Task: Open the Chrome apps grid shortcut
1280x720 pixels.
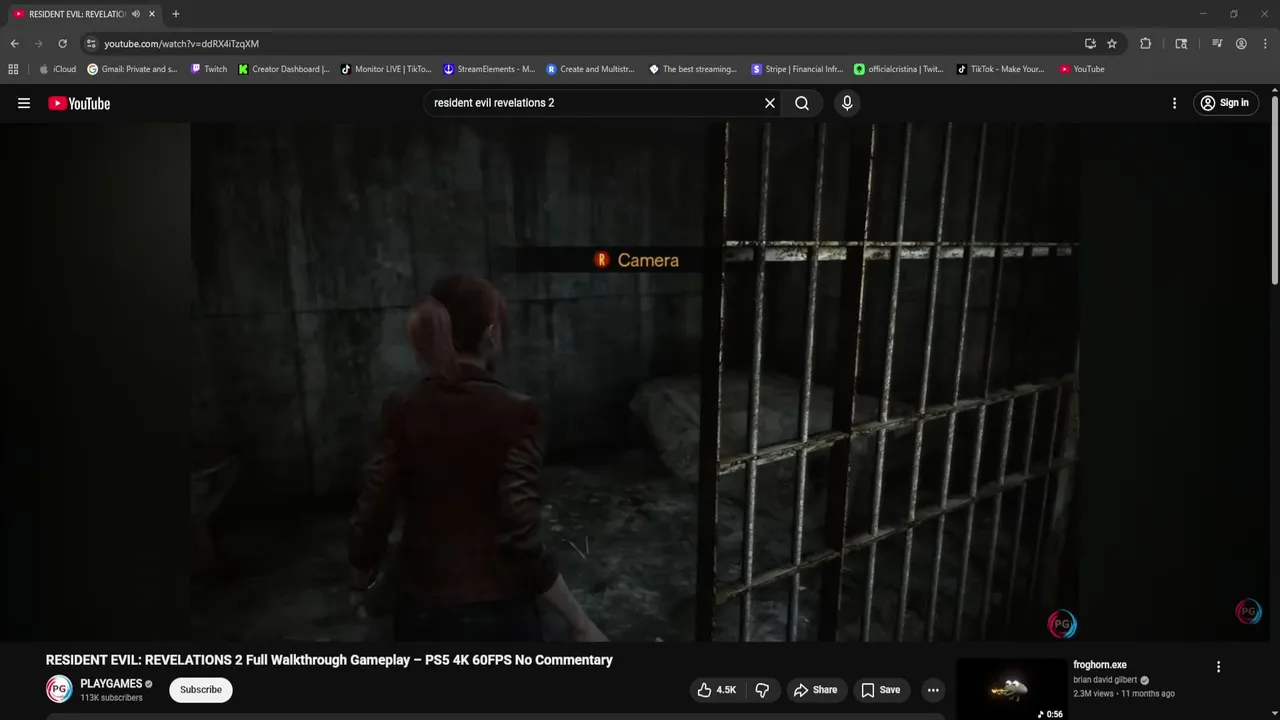Action: [13, 69]
